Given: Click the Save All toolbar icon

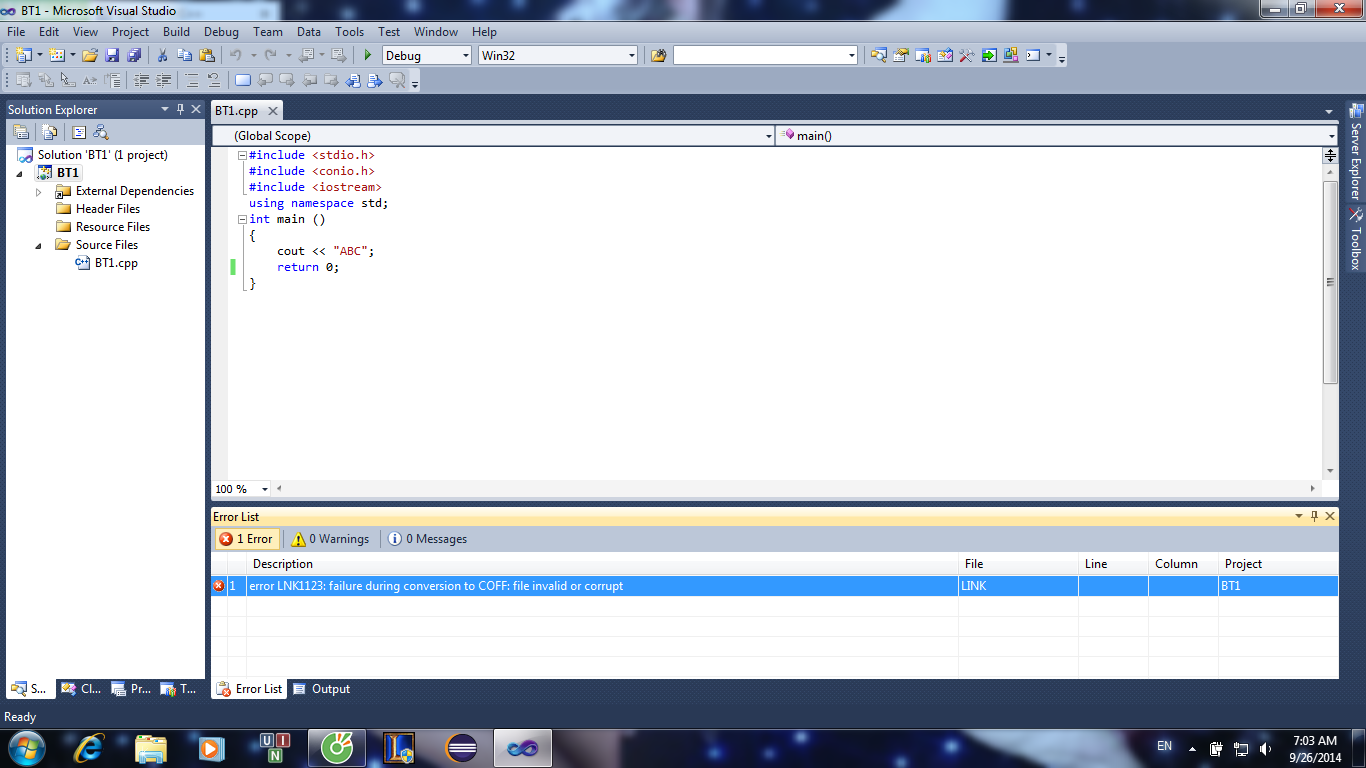Looking at the screenshot, I should tap(133, 56).
